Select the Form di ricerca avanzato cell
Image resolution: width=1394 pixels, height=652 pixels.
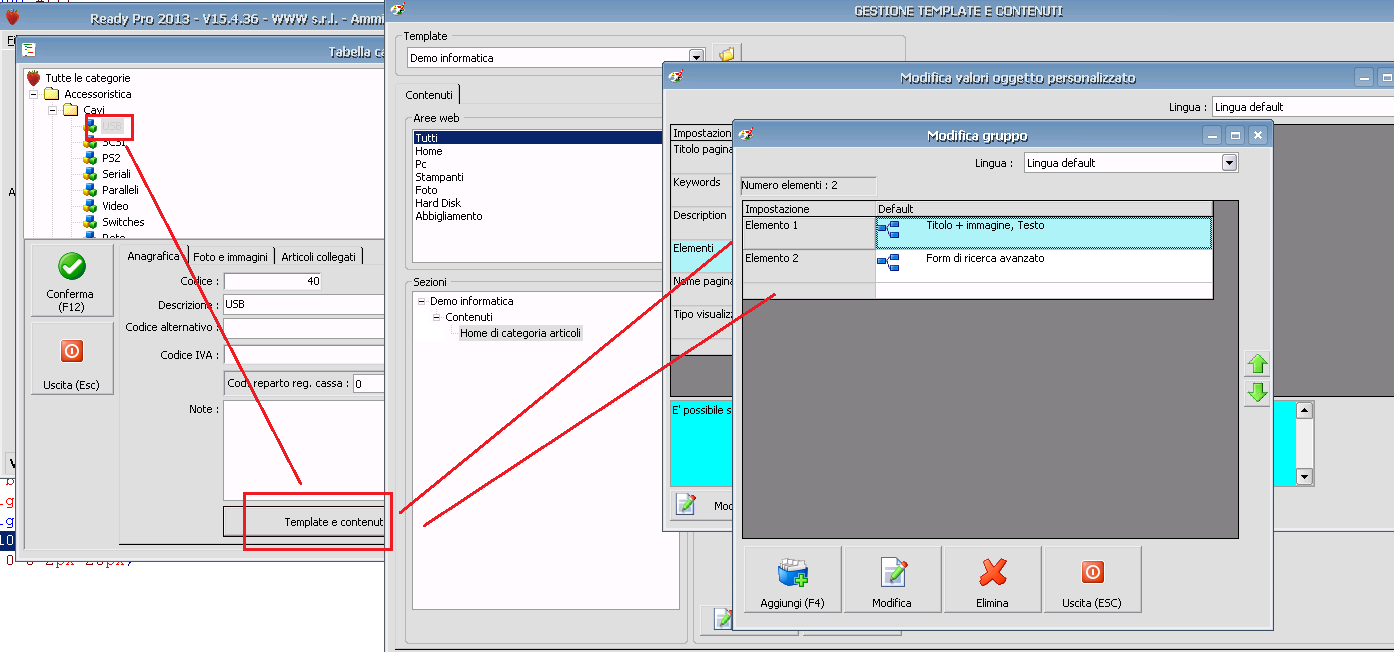[x=1044, y=265]
